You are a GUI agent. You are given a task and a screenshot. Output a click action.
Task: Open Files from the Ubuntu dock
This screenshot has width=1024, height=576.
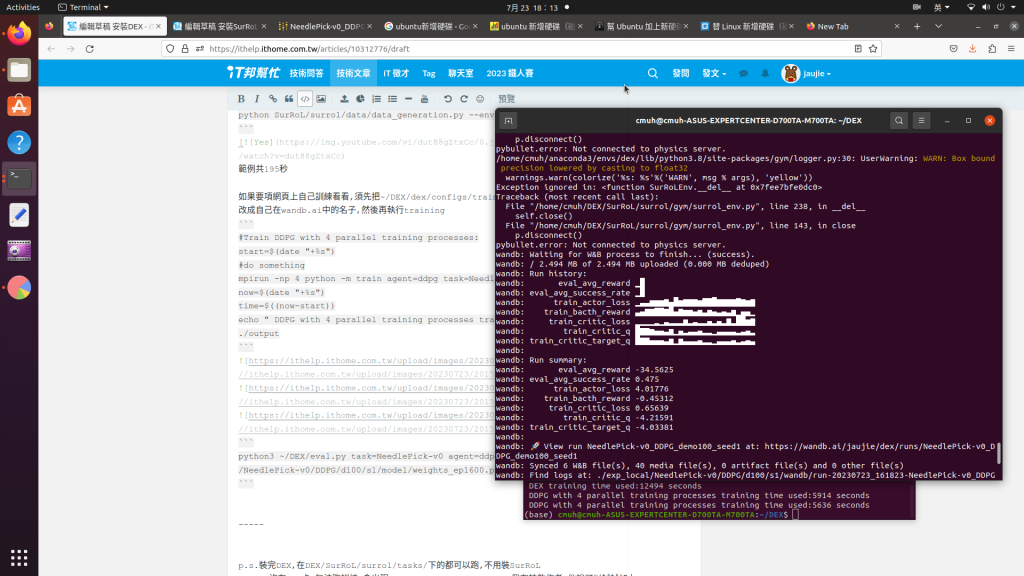(19, 70)
